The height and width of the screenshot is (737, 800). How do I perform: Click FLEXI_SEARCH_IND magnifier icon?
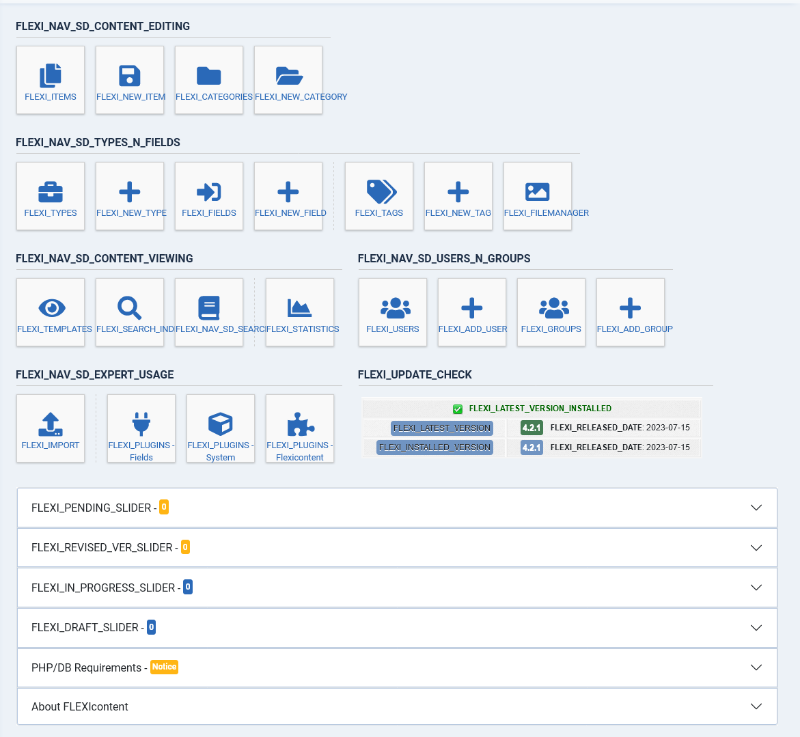pyautogui.click(x=130, y=308)
